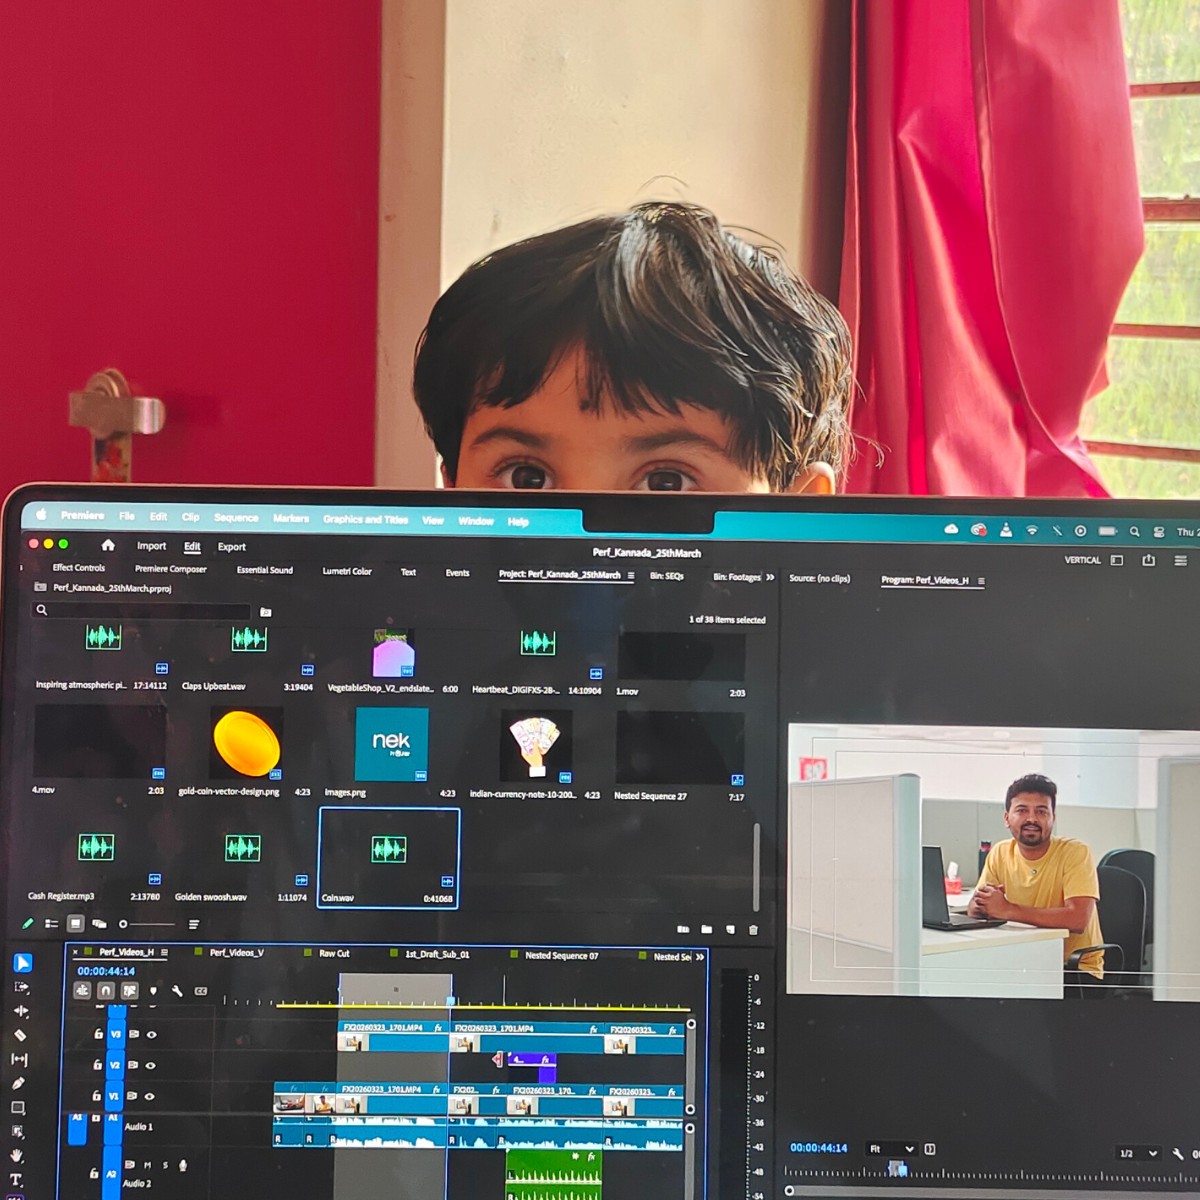Select the gold-coin-vector-design.png thumbnail
The height and width of the screenshot is (1200, 1200).
247,742
